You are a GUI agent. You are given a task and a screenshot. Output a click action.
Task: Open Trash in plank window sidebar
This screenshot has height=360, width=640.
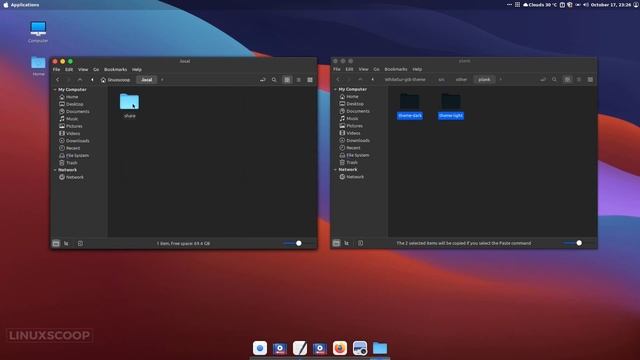coord(348,163)
